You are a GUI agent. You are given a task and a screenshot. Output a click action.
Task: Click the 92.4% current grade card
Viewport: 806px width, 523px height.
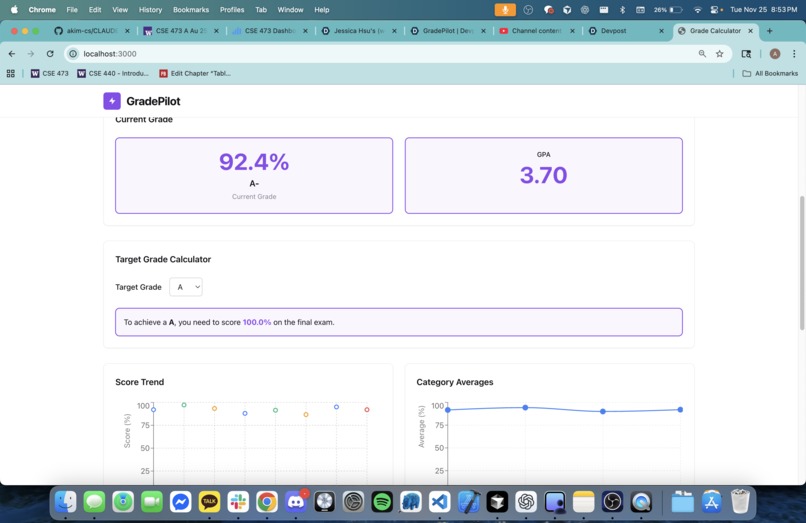(254, 175)
